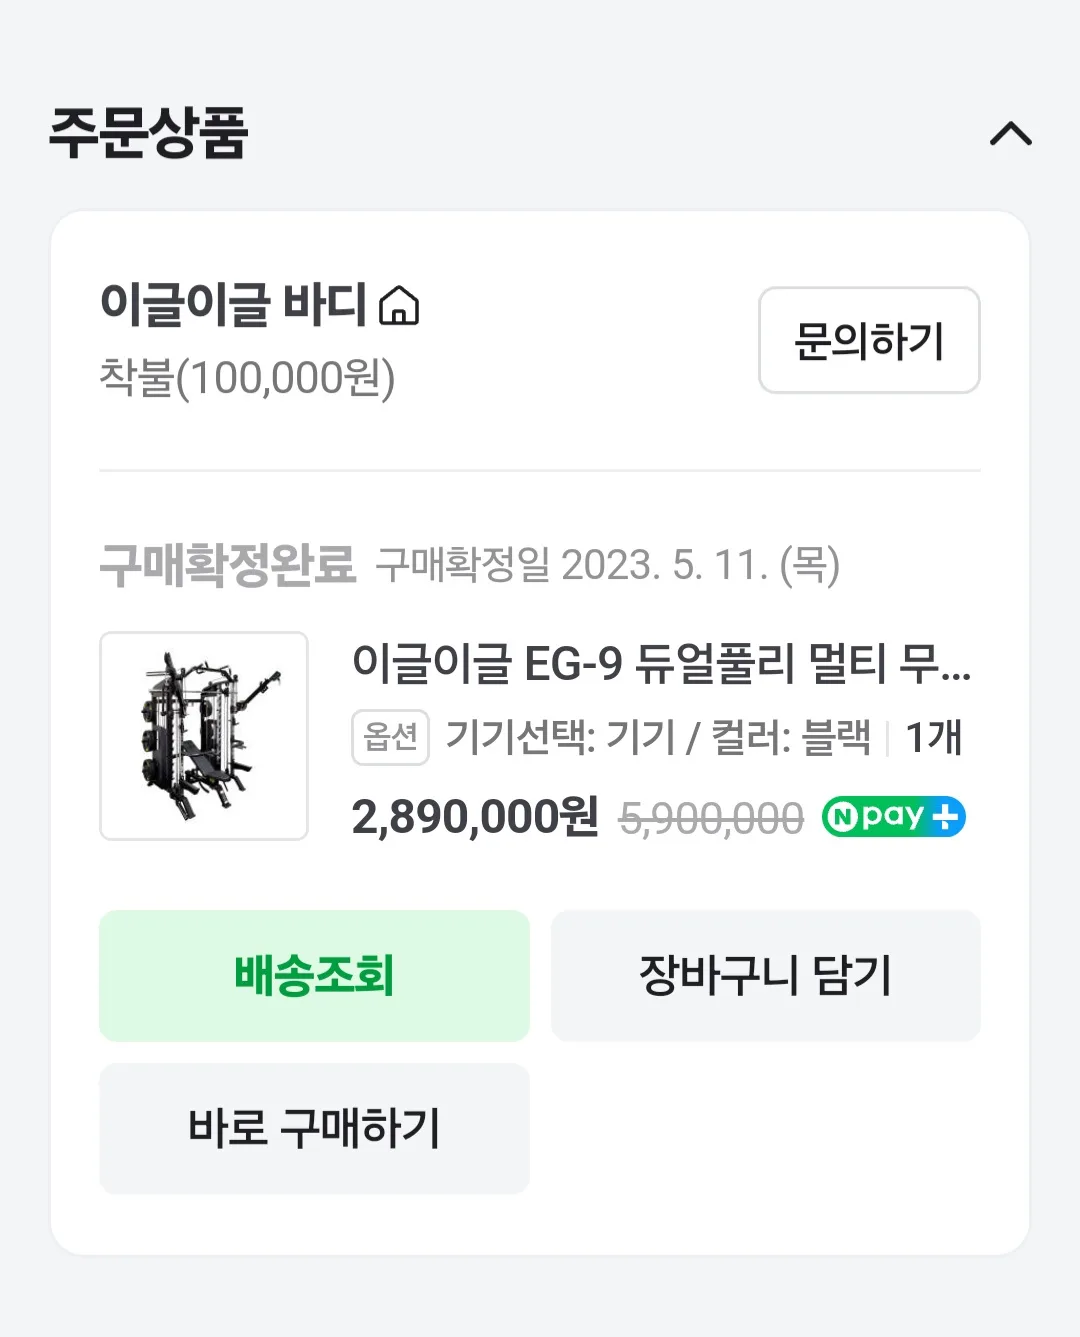
Task: Click the 옵션 badge label
Action: click(390, 738)
